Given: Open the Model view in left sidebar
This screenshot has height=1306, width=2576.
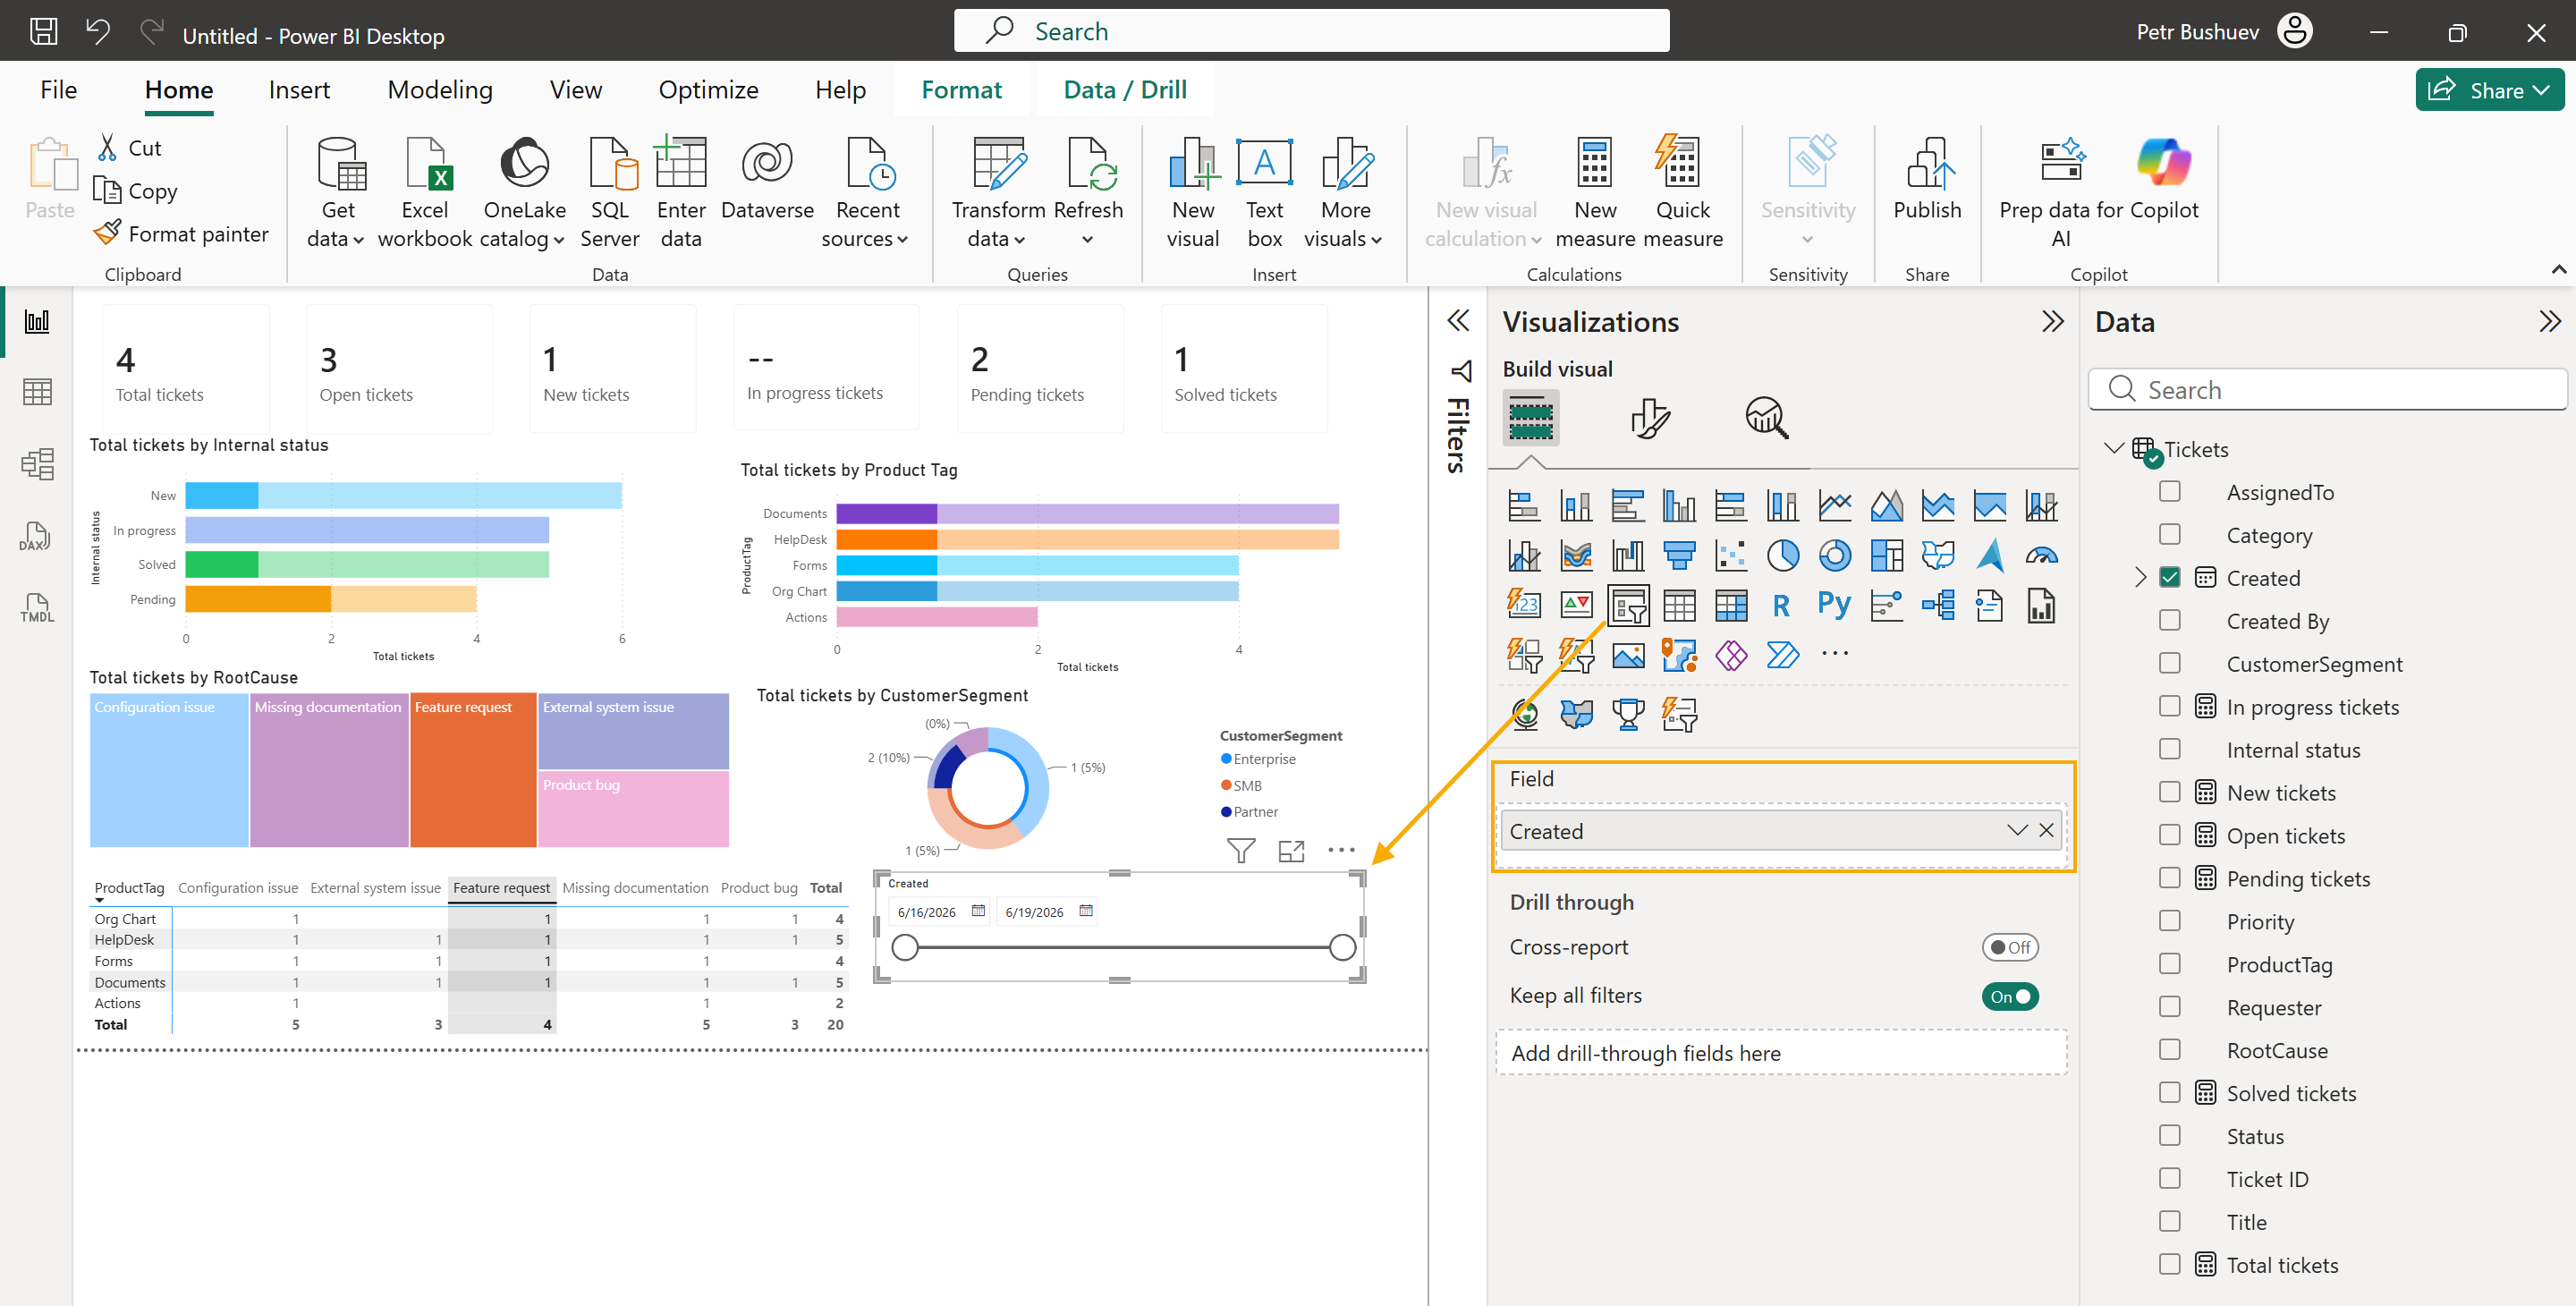Looking at the screenshot, I should coord(37,464).
